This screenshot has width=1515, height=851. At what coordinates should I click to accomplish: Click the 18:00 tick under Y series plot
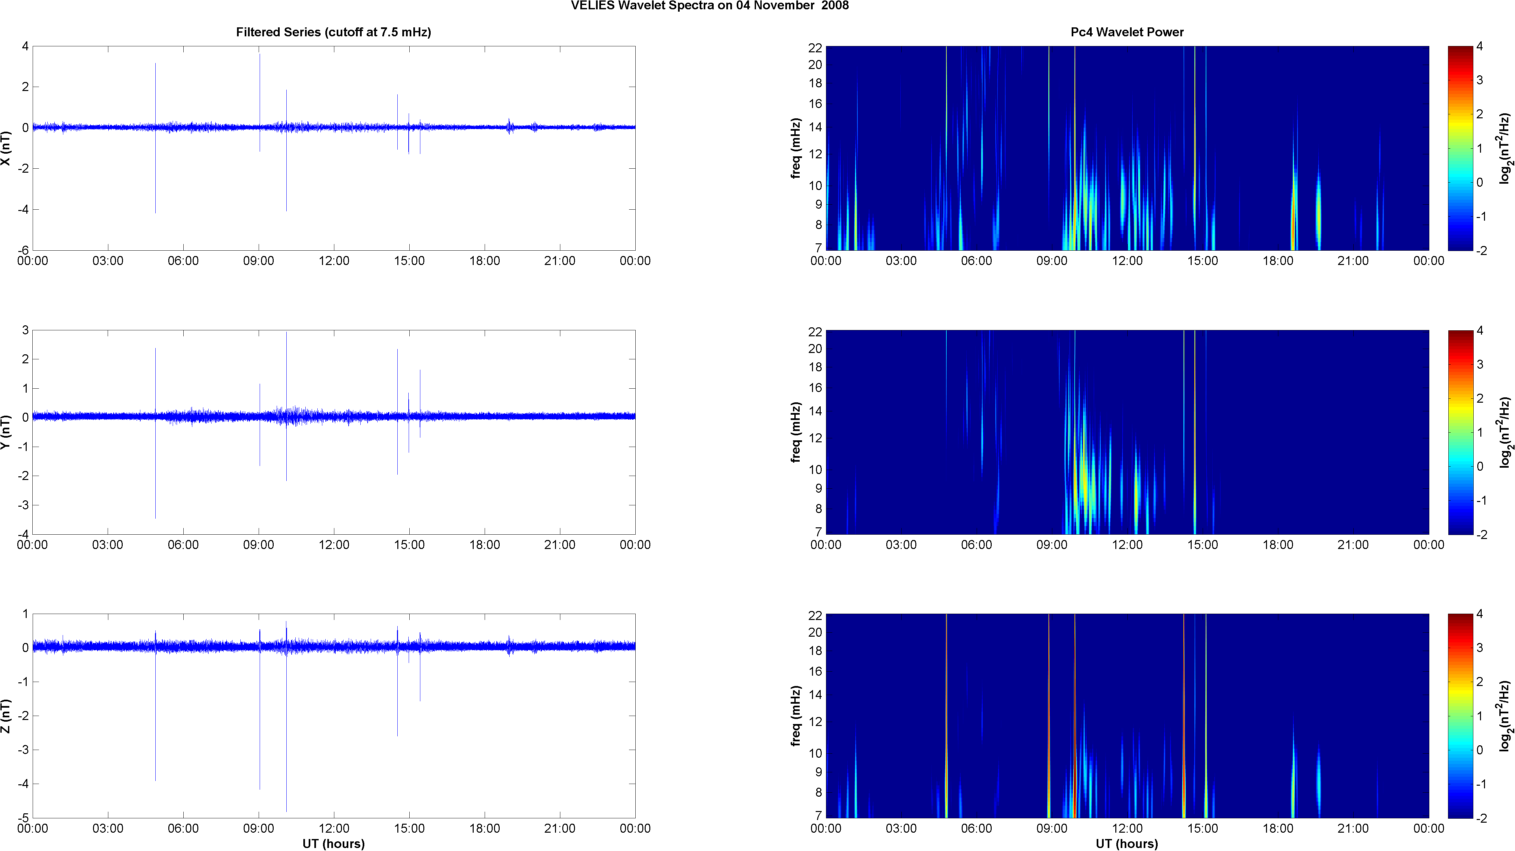tap(485, 545)
